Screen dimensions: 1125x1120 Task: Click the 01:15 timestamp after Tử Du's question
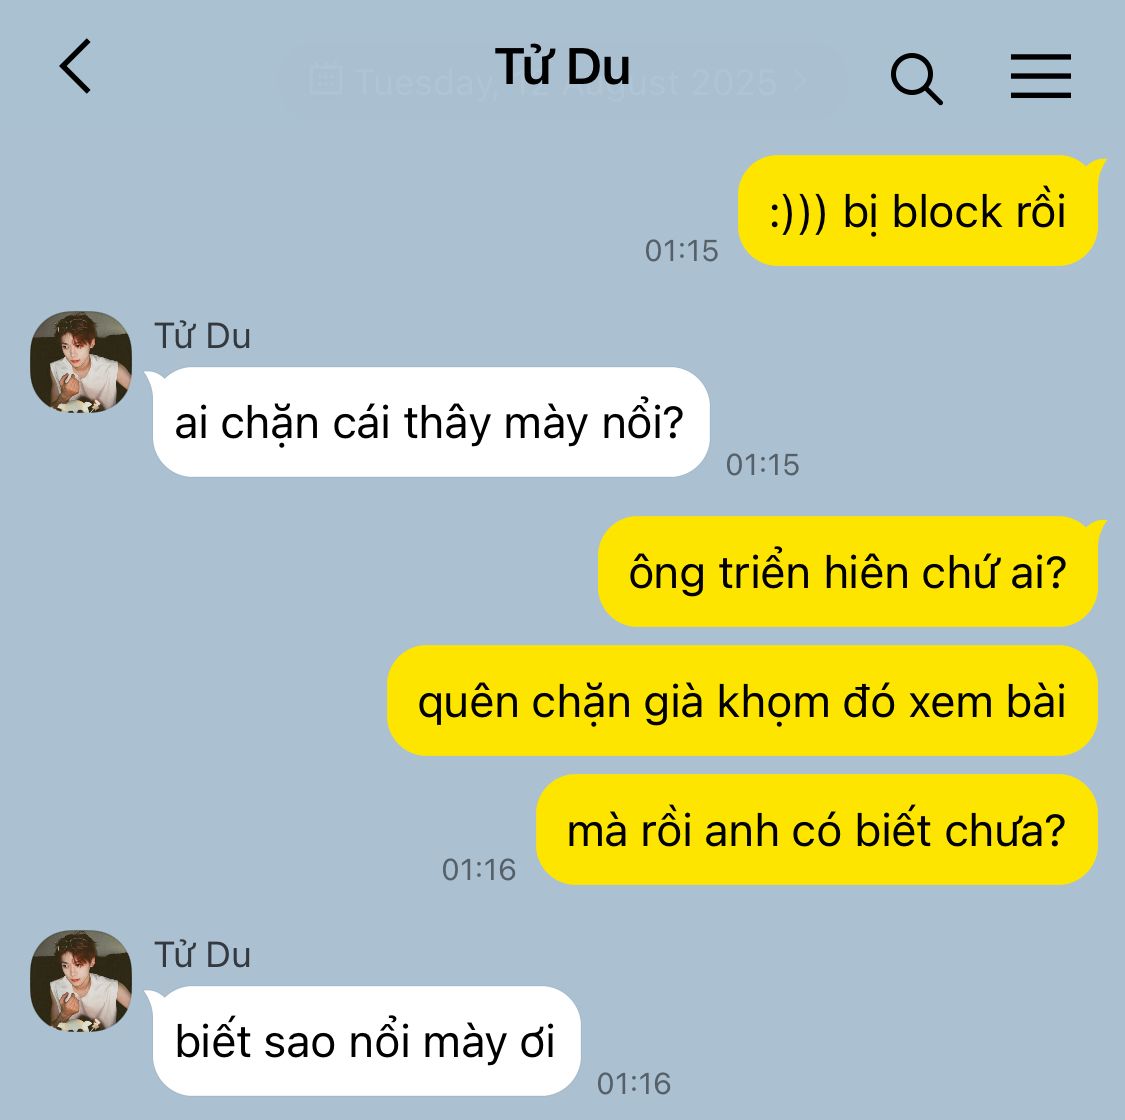[x=763, y=464]
